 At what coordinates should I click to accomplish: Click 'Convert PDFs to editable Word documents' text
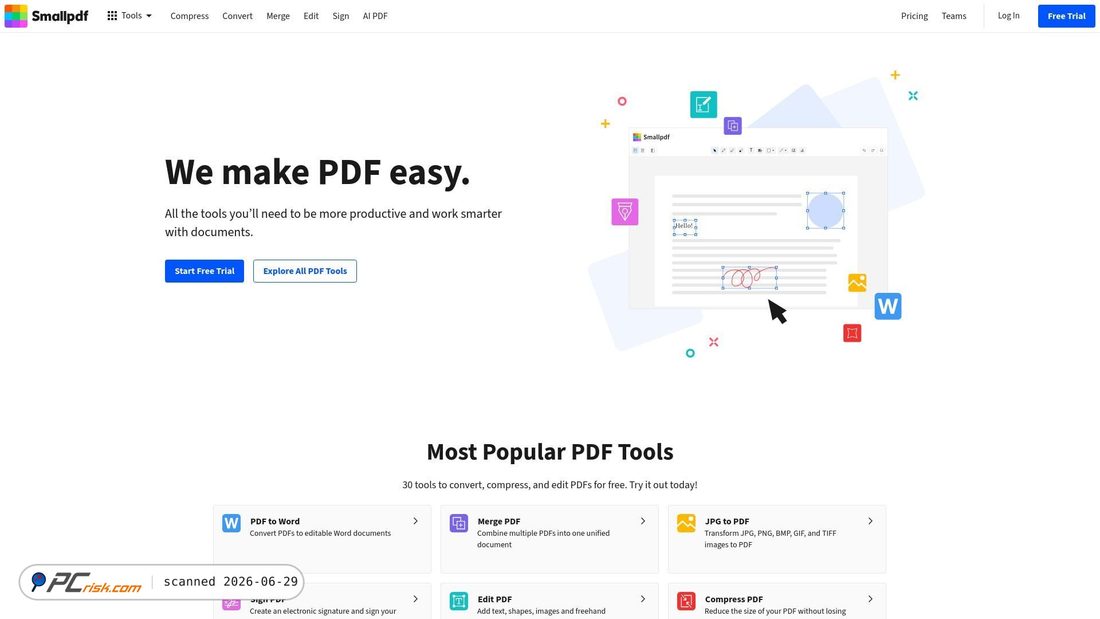320,533
